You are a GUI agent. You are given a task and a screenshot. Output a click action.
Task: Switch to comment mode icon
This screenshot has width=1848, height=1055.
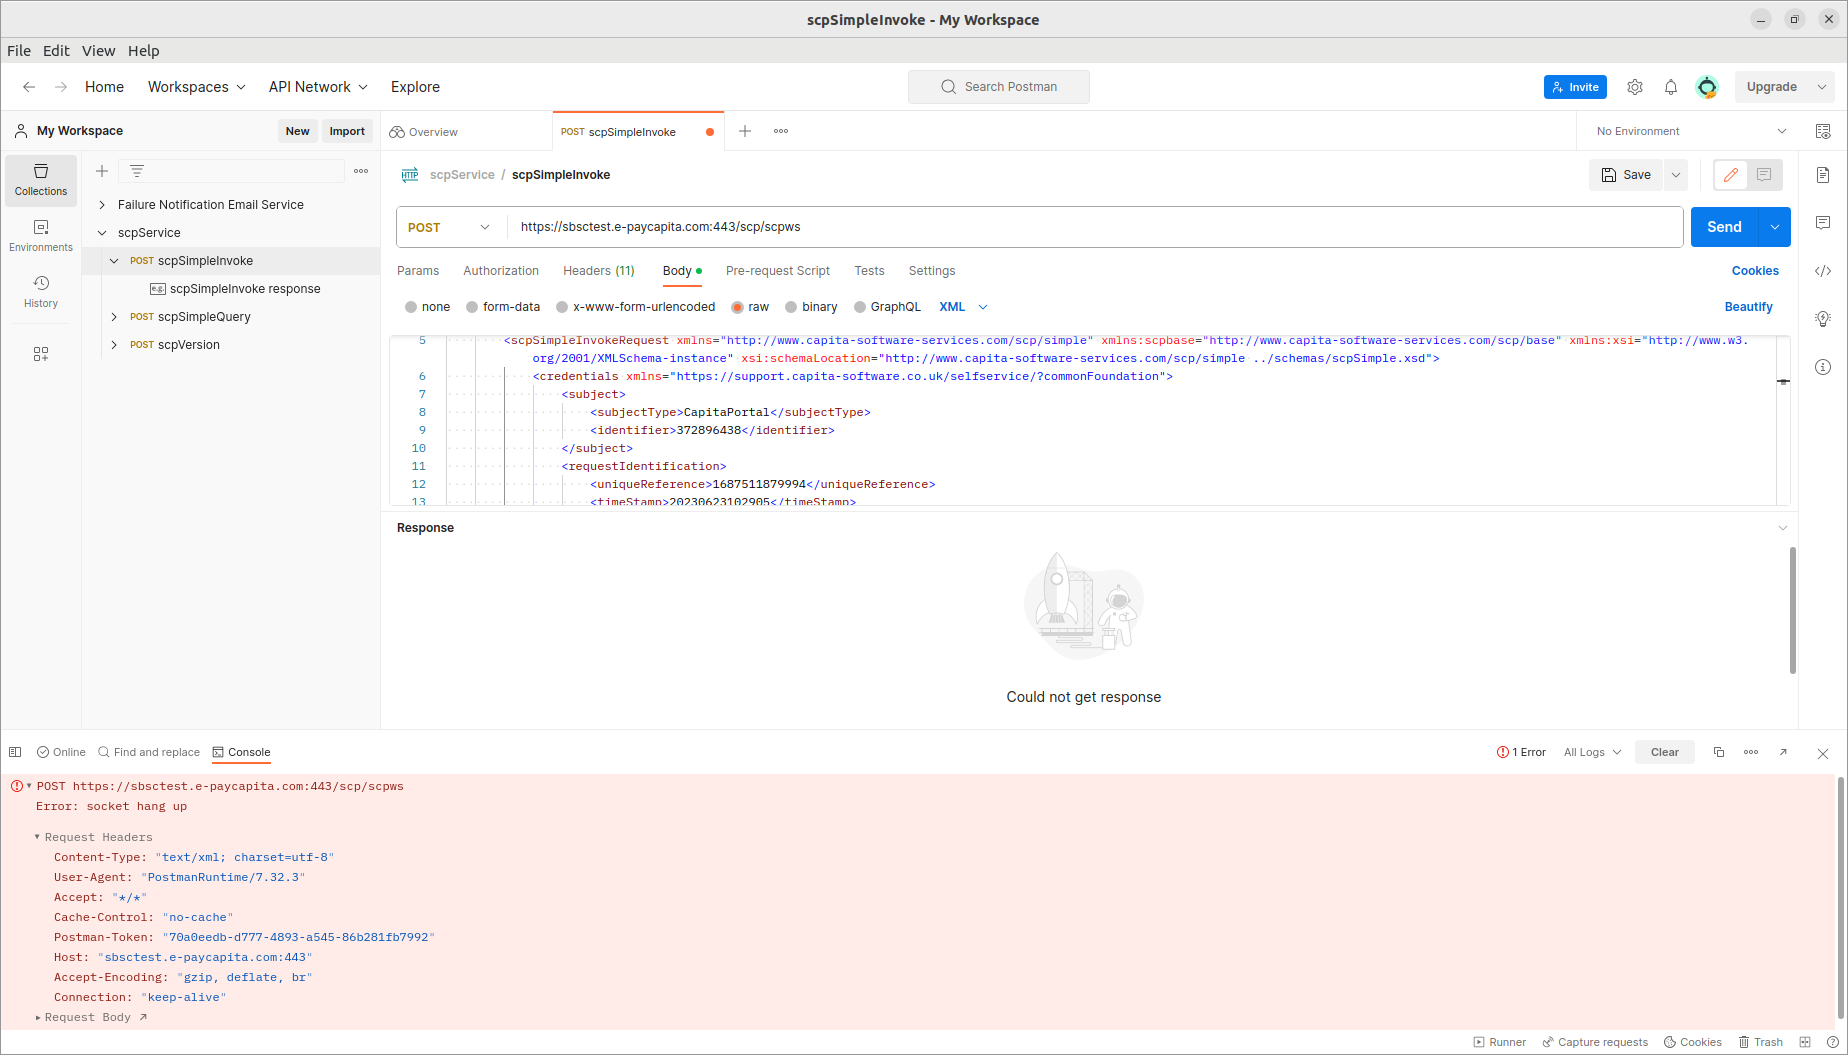click(x=1764, y=175)
